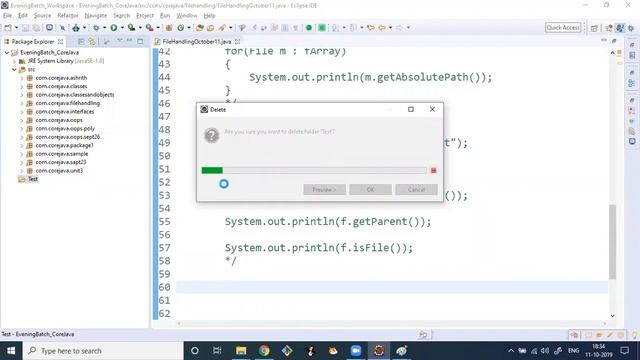
Task: Collapse the src folder node
Action: click(x=14, y=70)
